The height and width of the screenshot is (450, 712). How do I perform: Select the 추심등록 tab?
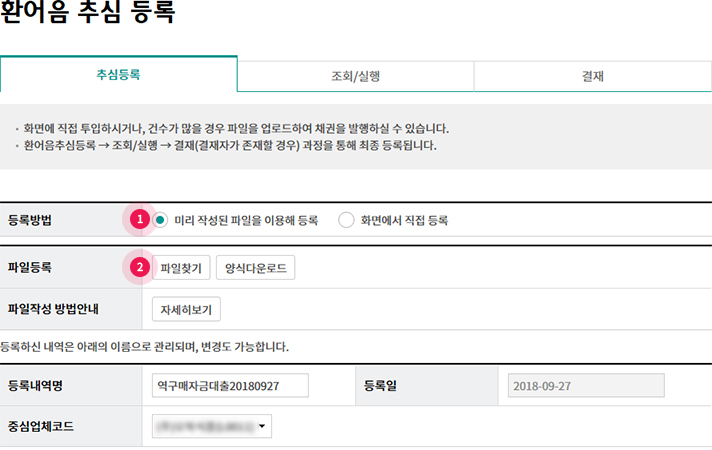click(x=119, y=75)
